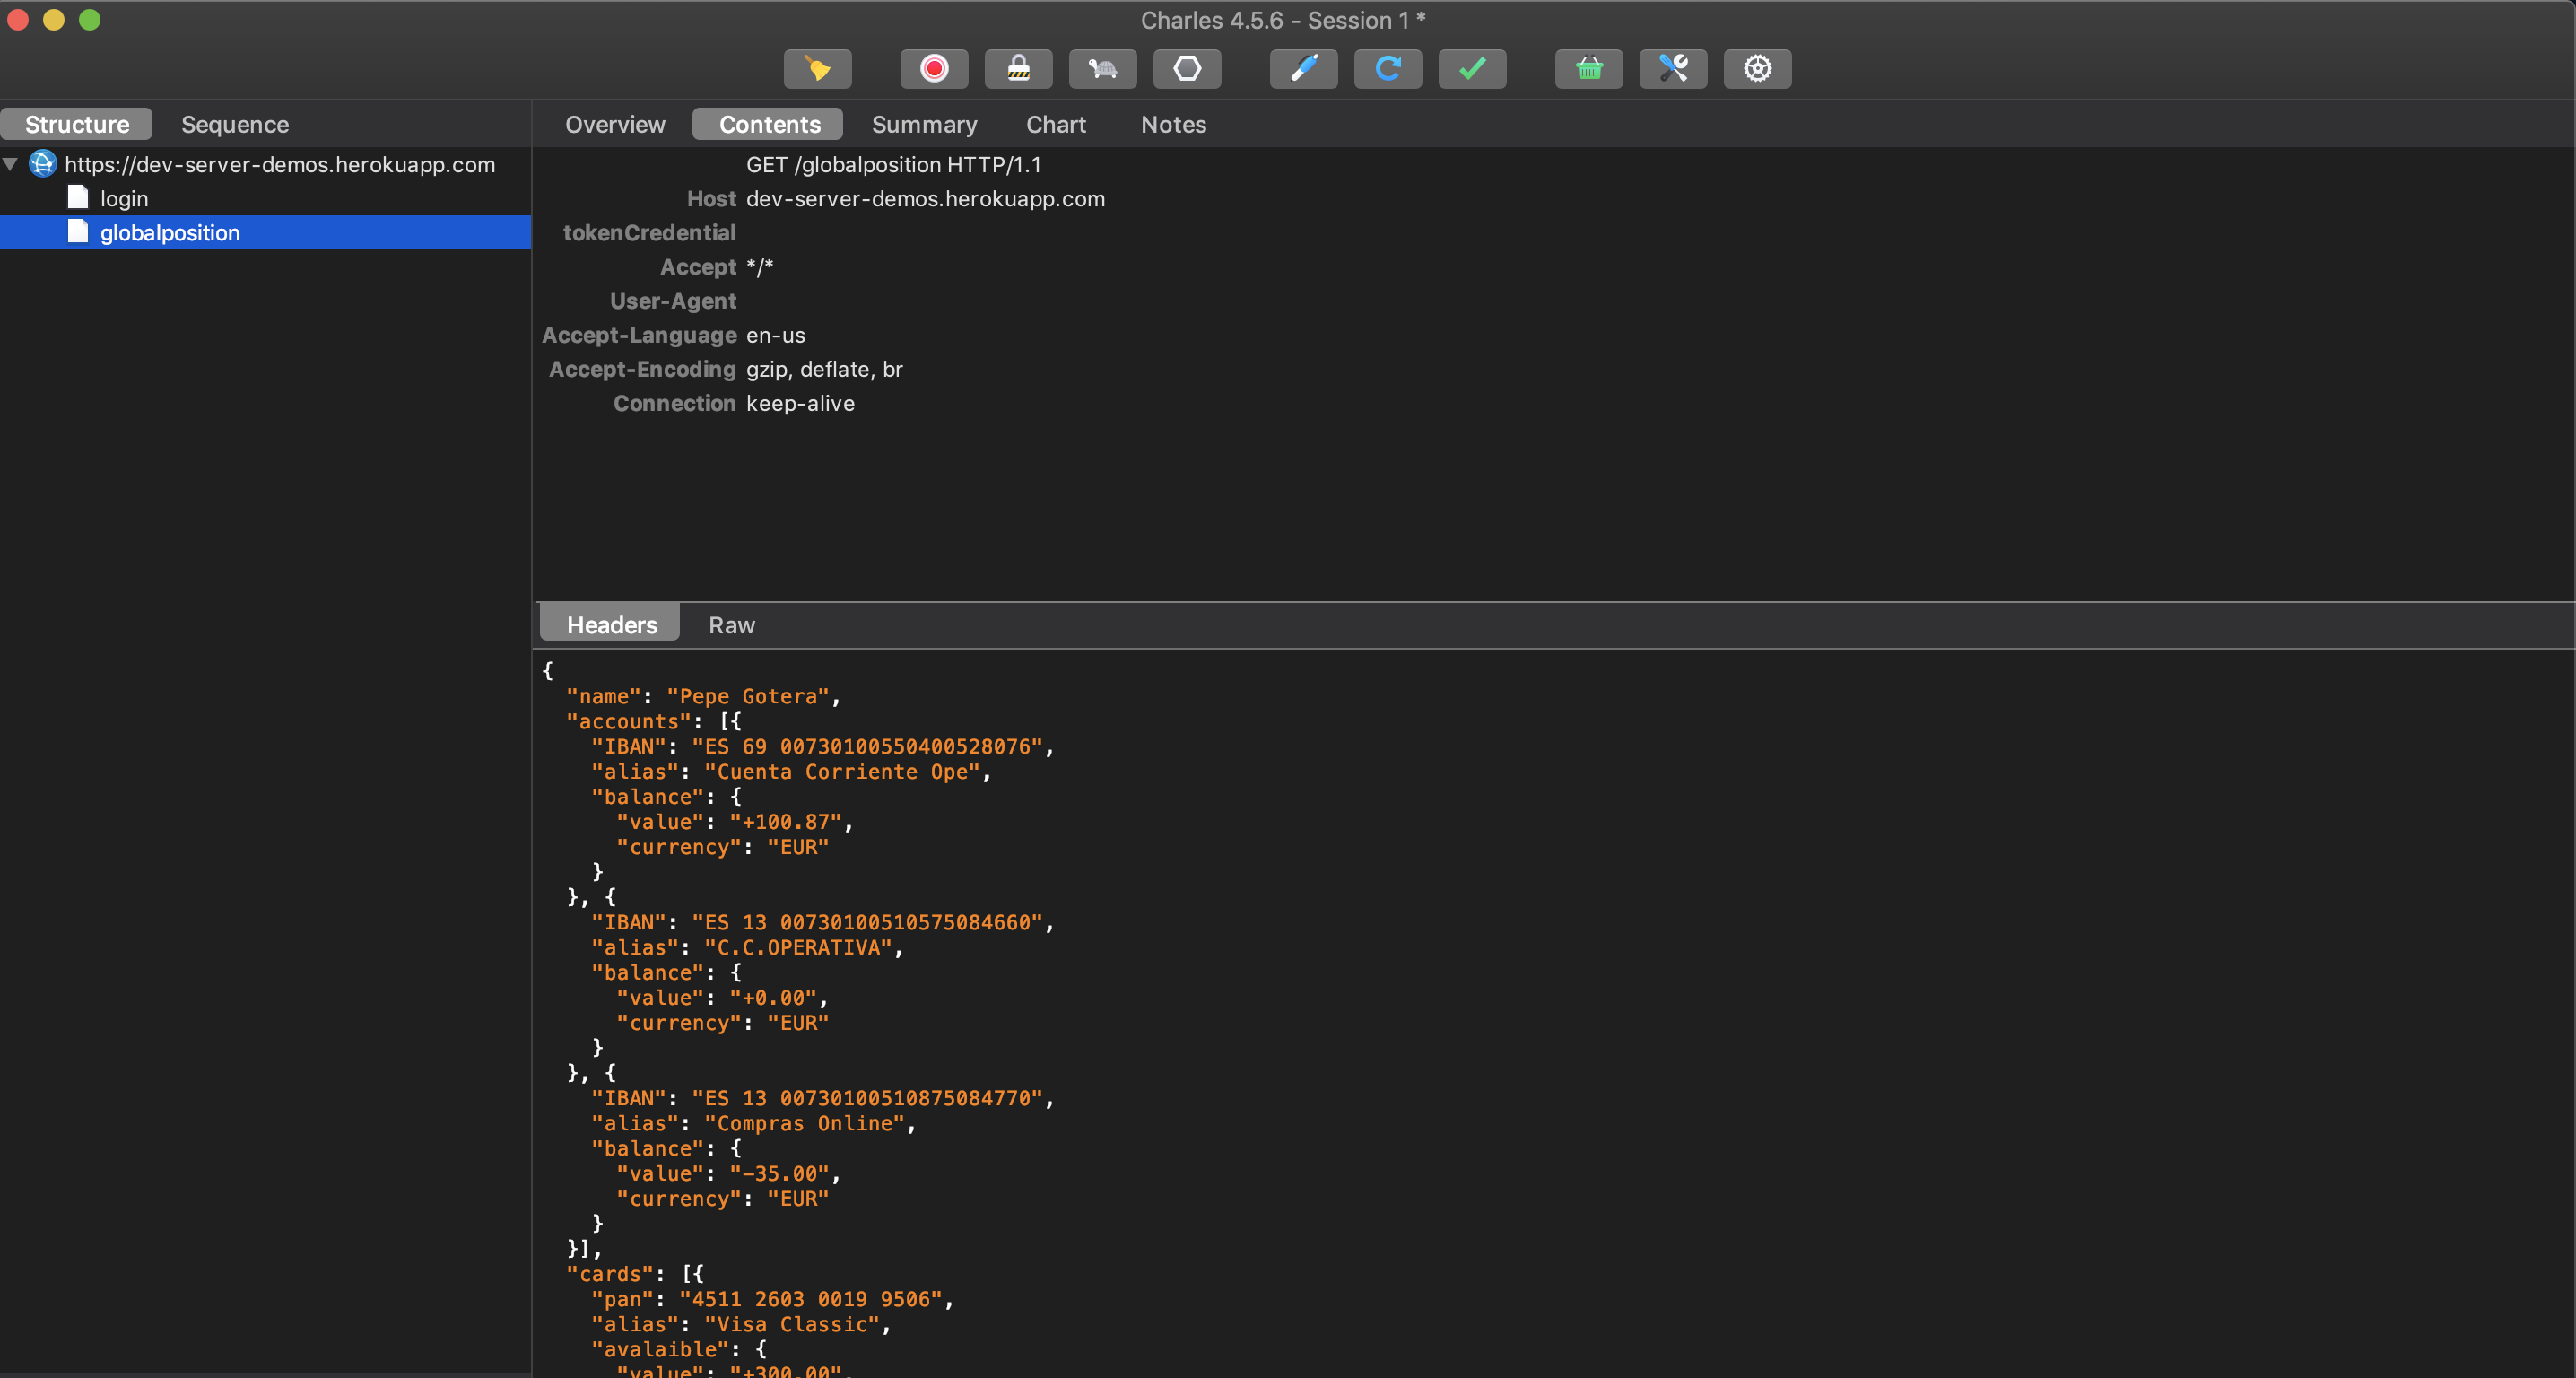
Task: Click the Accept-Language en-us value
Action: pos(775,335)
